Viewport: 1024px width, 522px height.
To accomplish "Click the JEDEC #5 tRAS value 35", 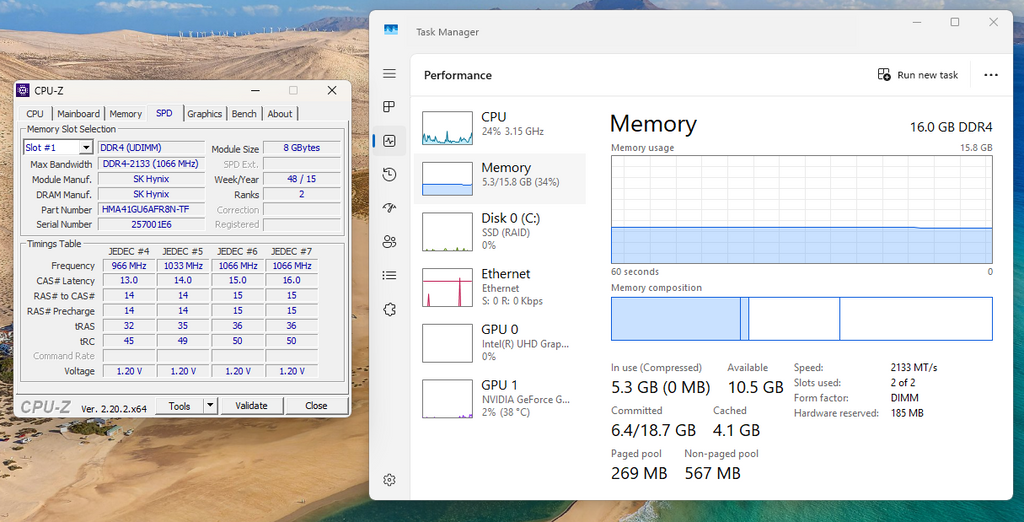I will pos(183,325).
